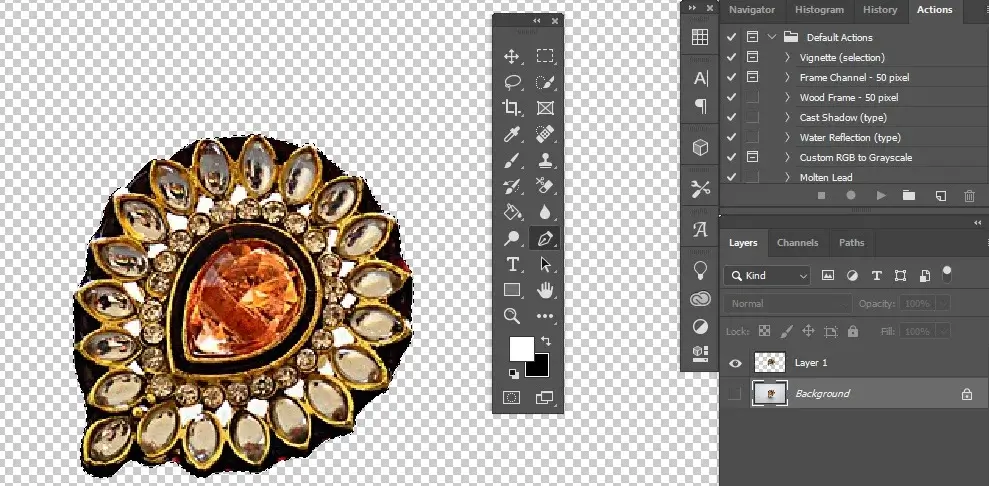Screen dimensions: 989x486
Task: Open the Learn panel lightbulb icon
Action: coord(700,270)
